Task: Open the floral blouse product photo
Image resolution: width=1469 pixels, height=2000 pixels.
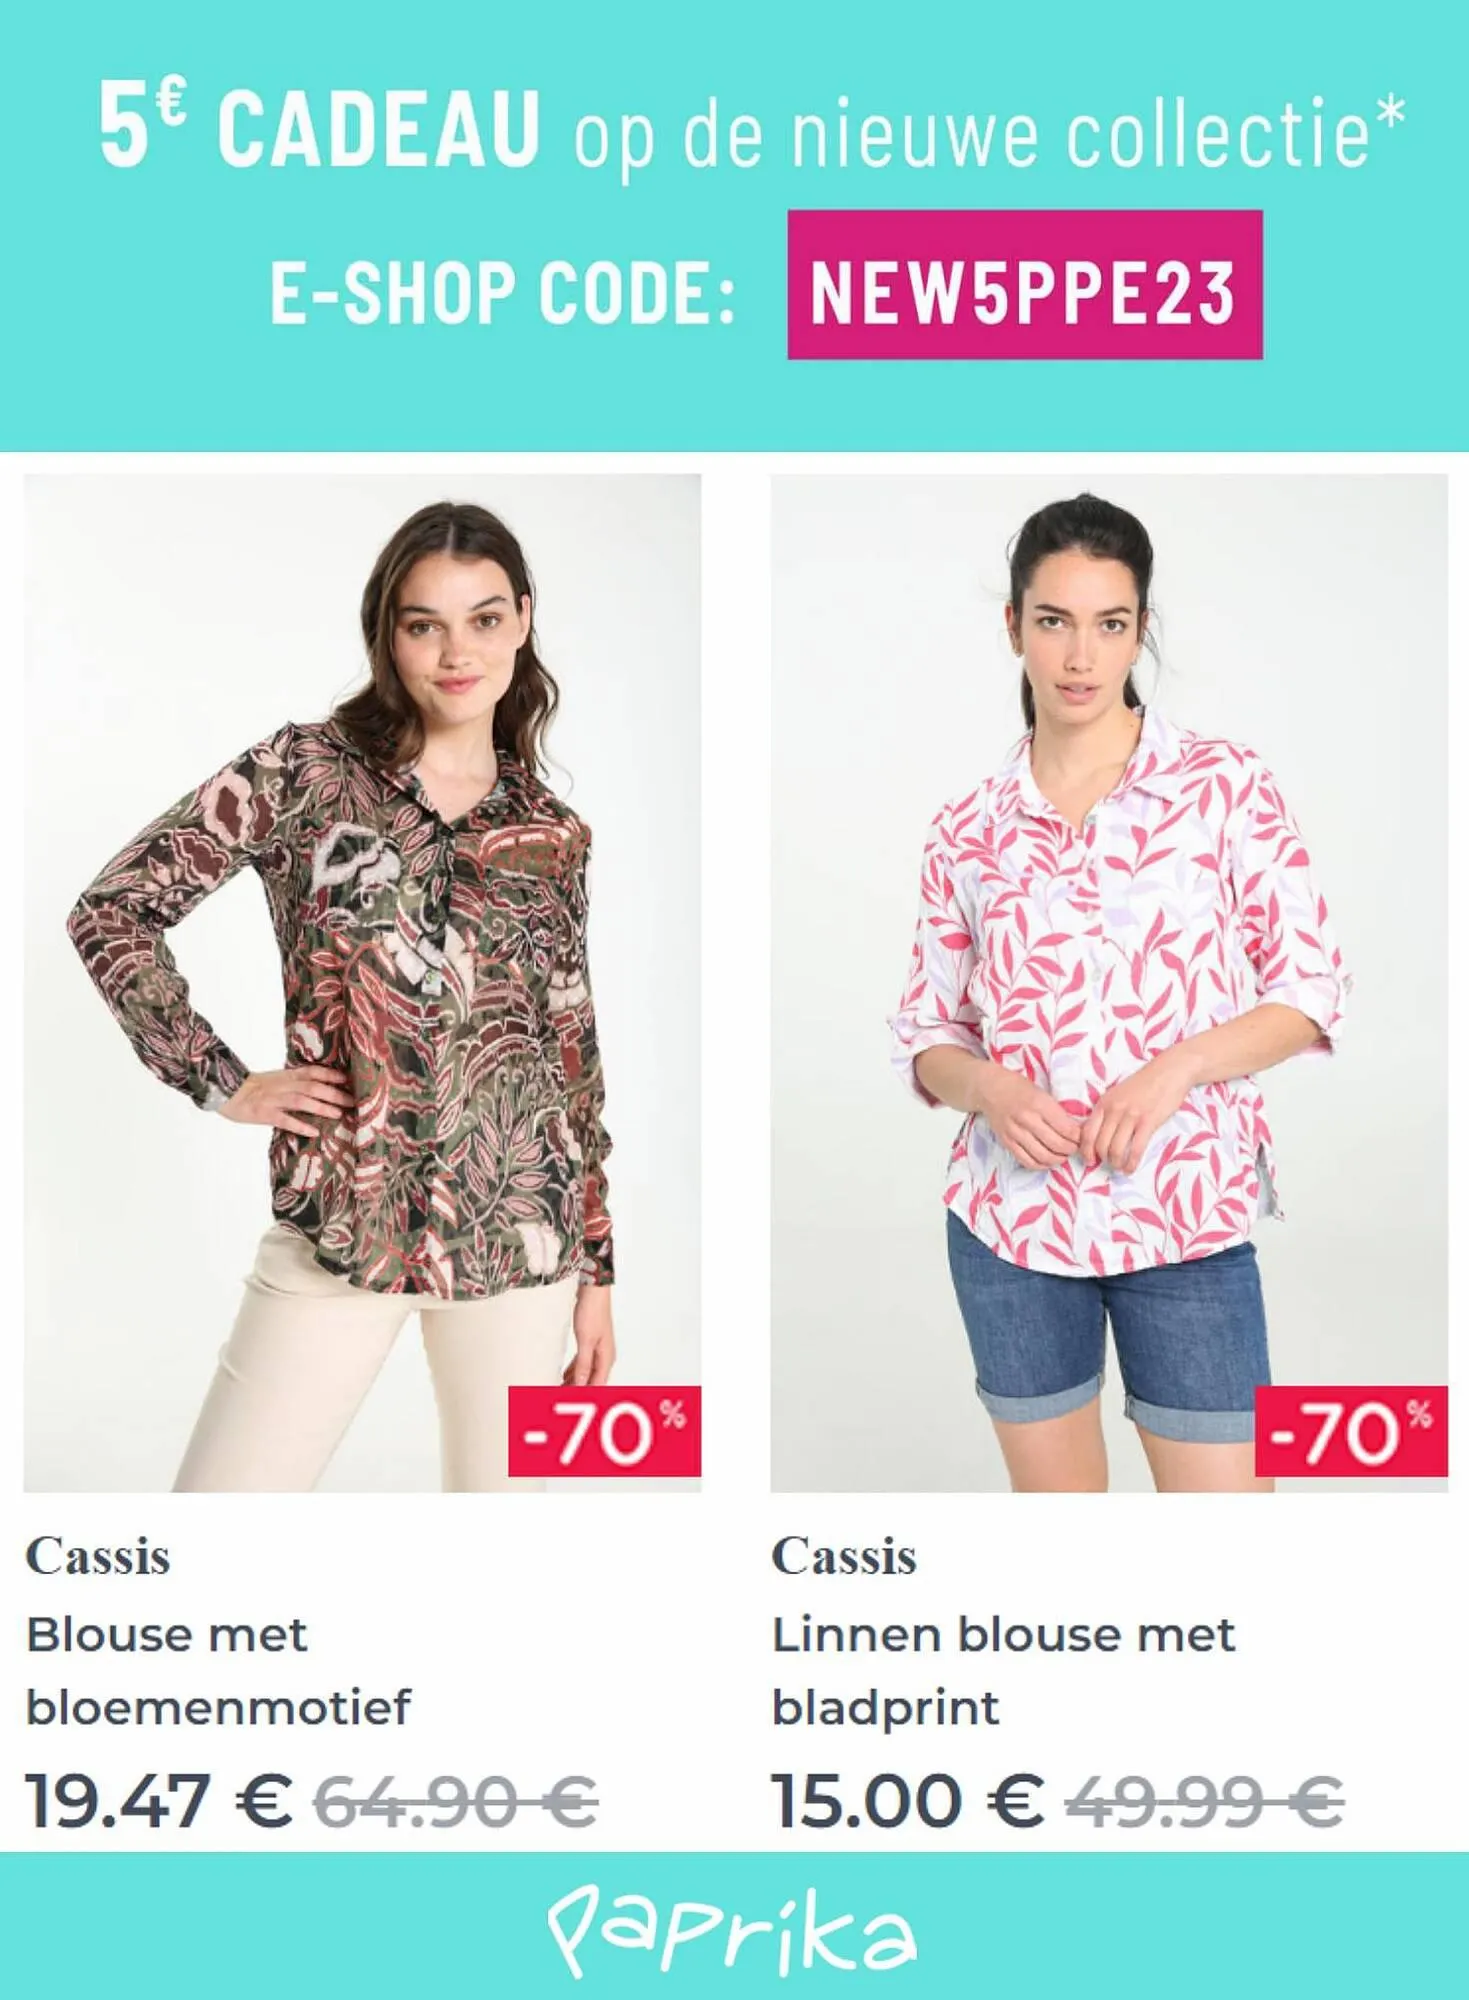Action: tap(362, 983)
